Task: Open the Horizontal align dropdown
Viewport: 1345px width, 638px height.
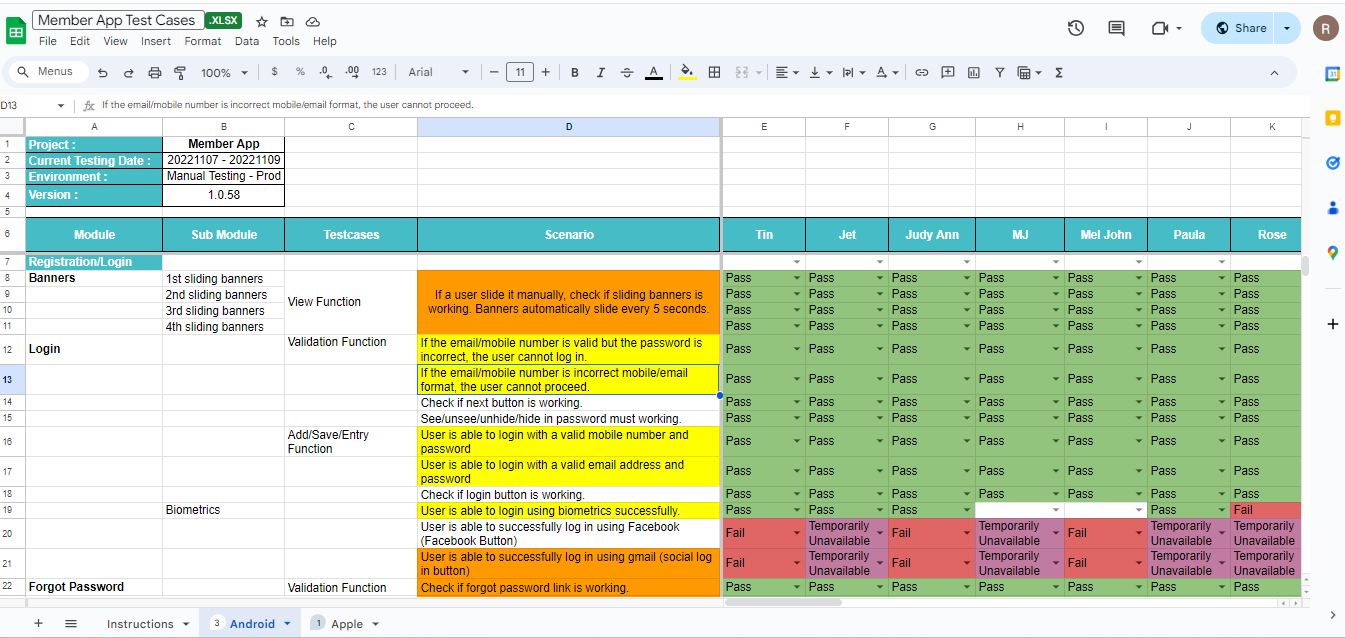Action: coord(788,72)
